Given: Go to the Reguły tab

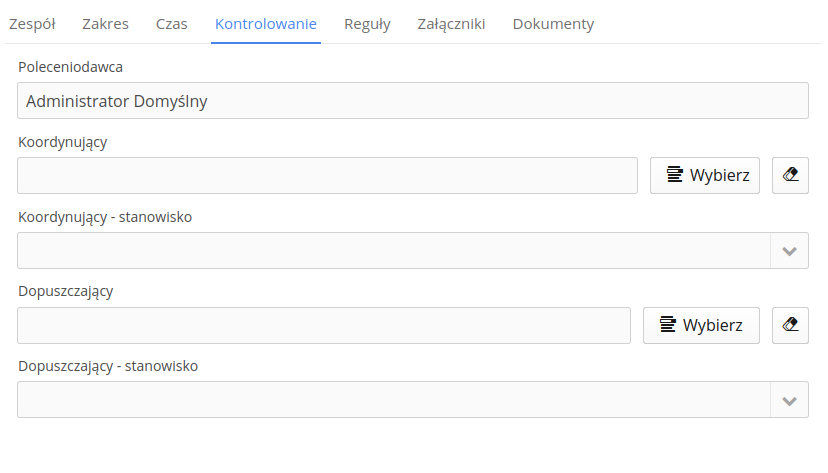Looking at the screenshot, I should (367, 24).
